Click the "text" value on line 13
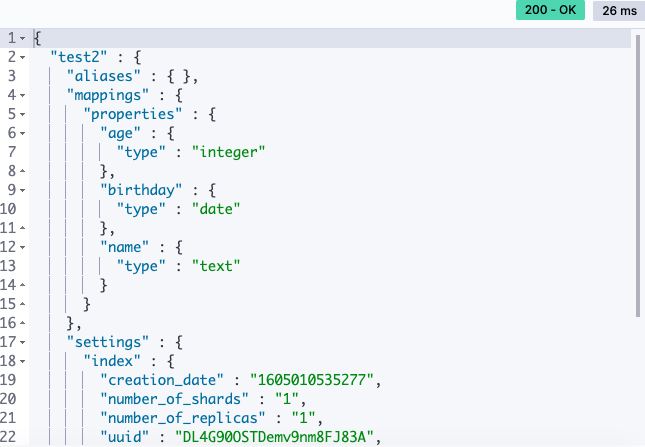This screenshot has width=645, height=447. point(216,266)
